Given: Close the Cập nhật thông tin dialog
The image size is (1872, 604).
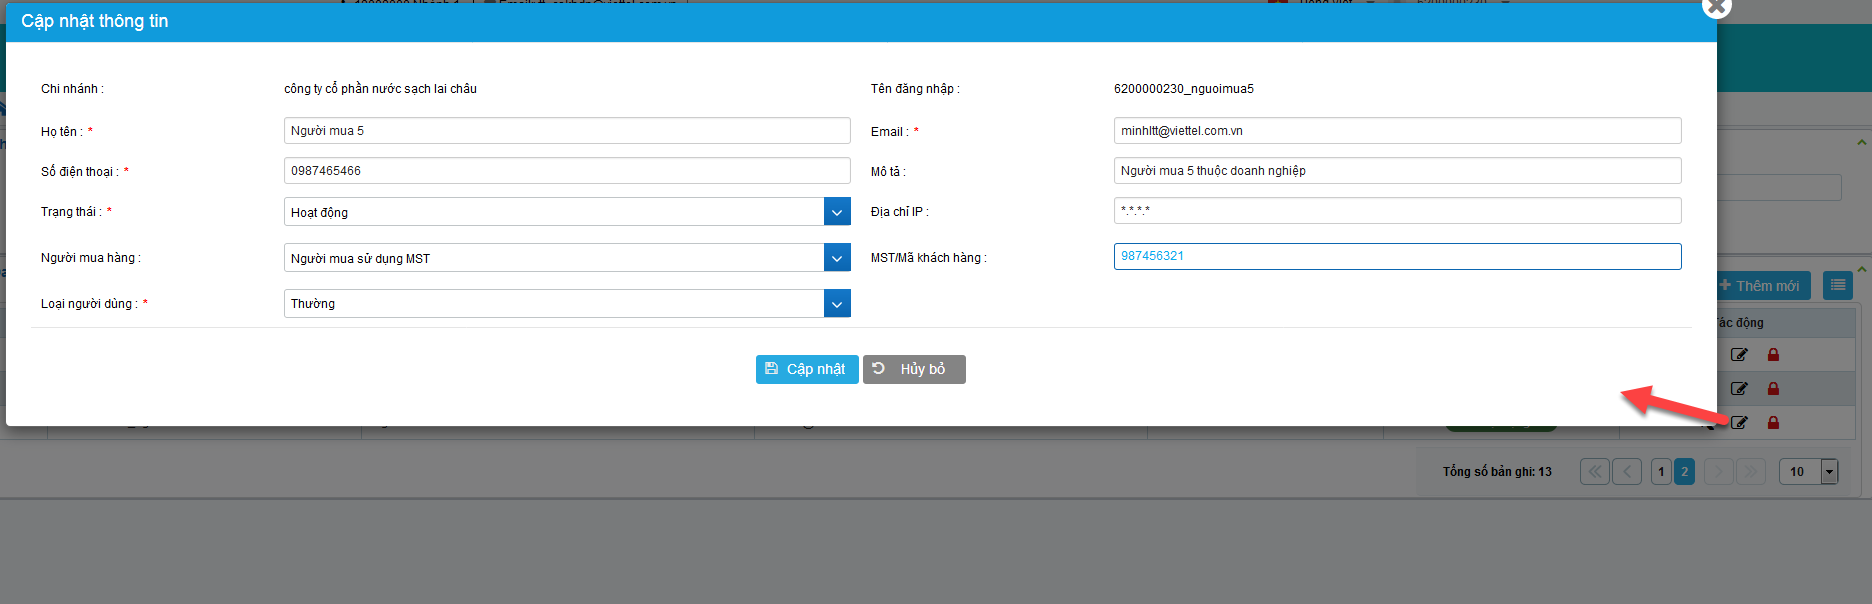Looking at the screenshot, I should pyautogui.click(x=1716, y=7).
